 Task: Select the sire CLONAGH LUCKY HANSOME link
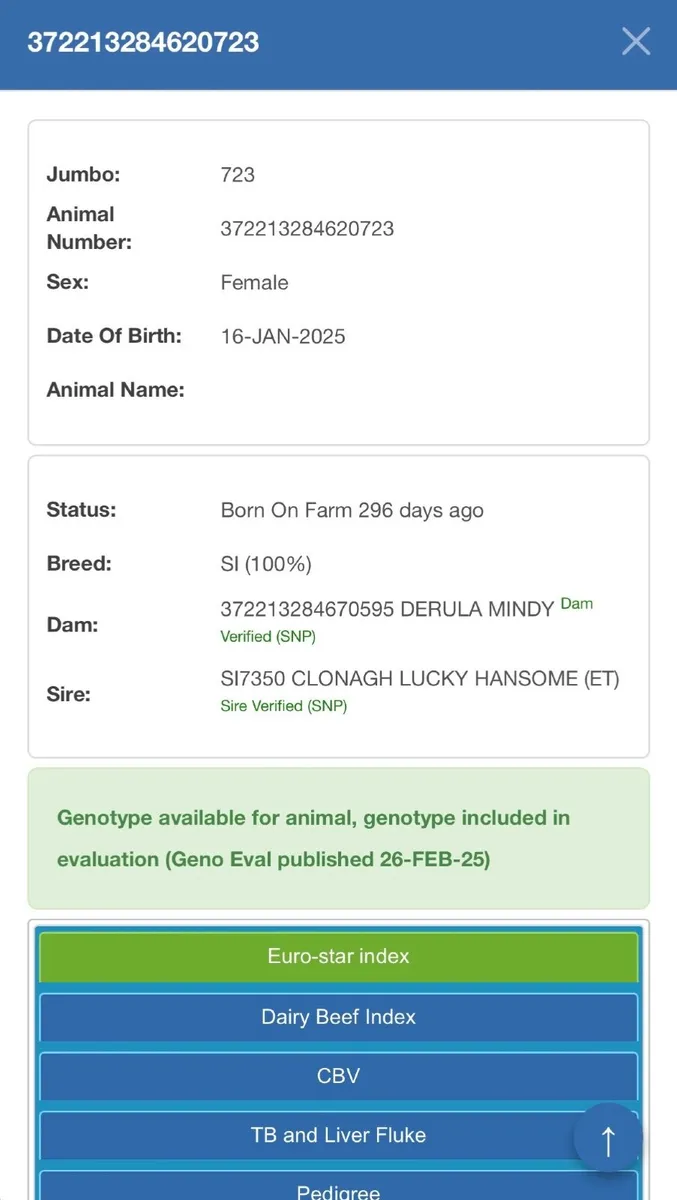point(420,678)
